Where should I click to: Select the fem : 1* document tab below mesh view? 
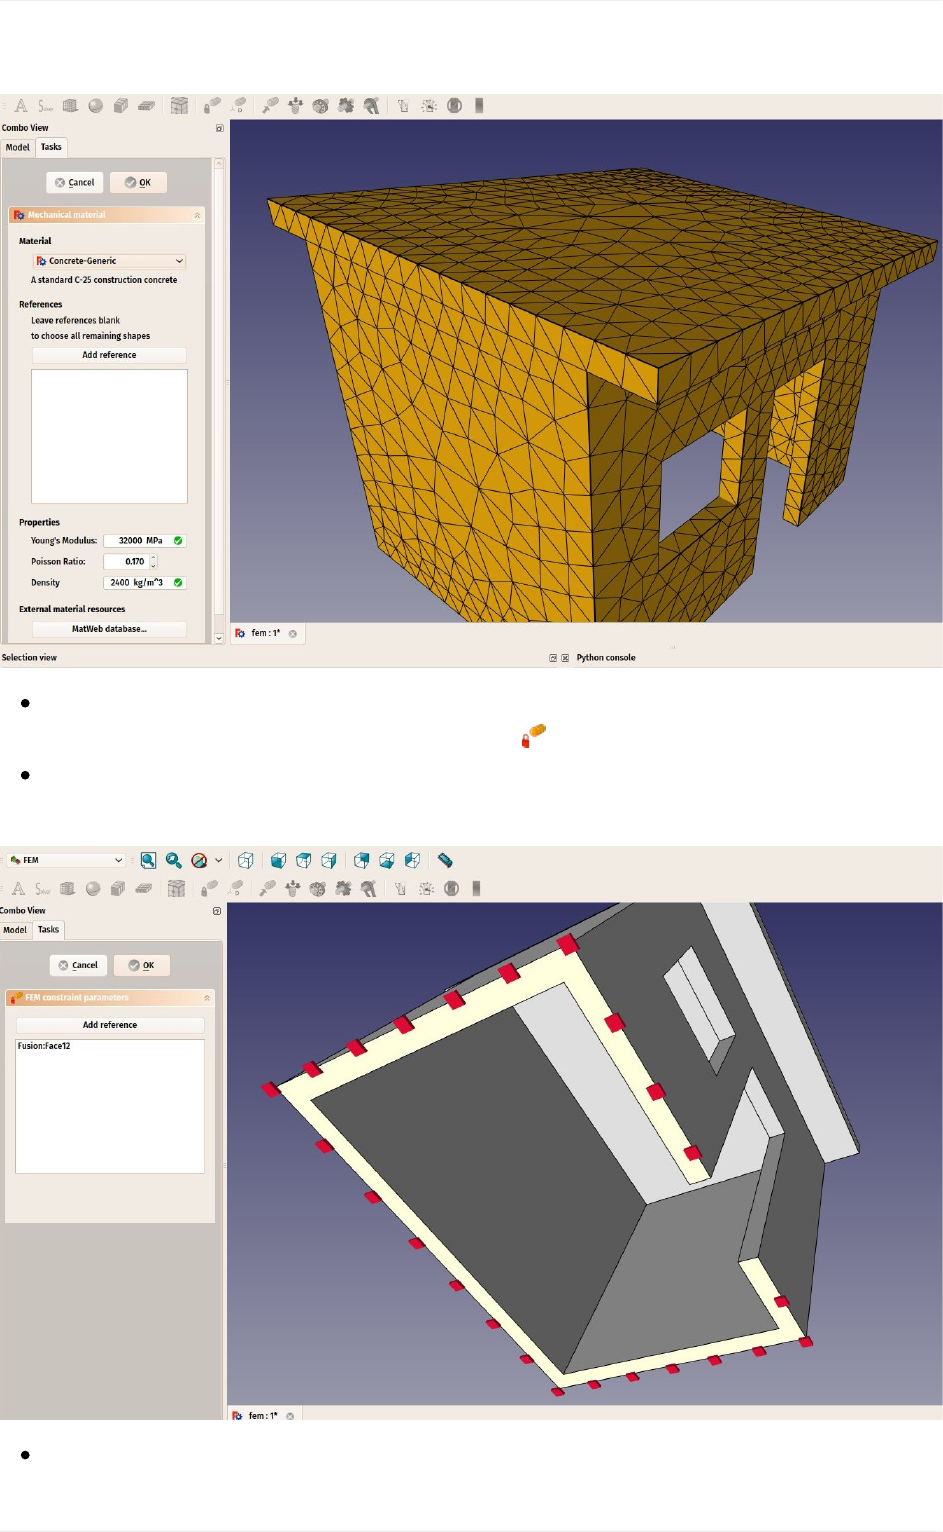pos(265,633)
